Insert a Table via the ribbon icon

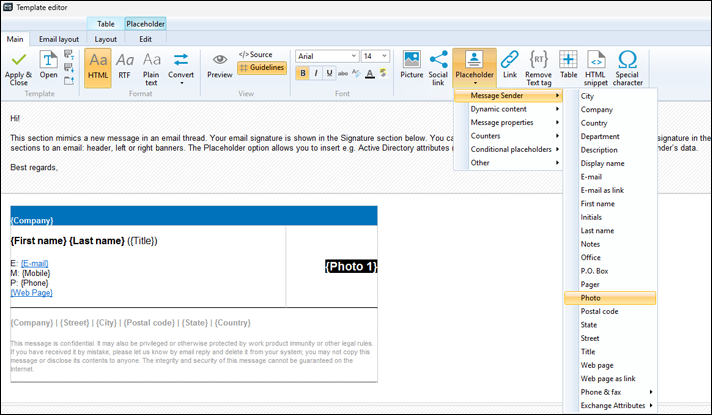tap(568, 62)
